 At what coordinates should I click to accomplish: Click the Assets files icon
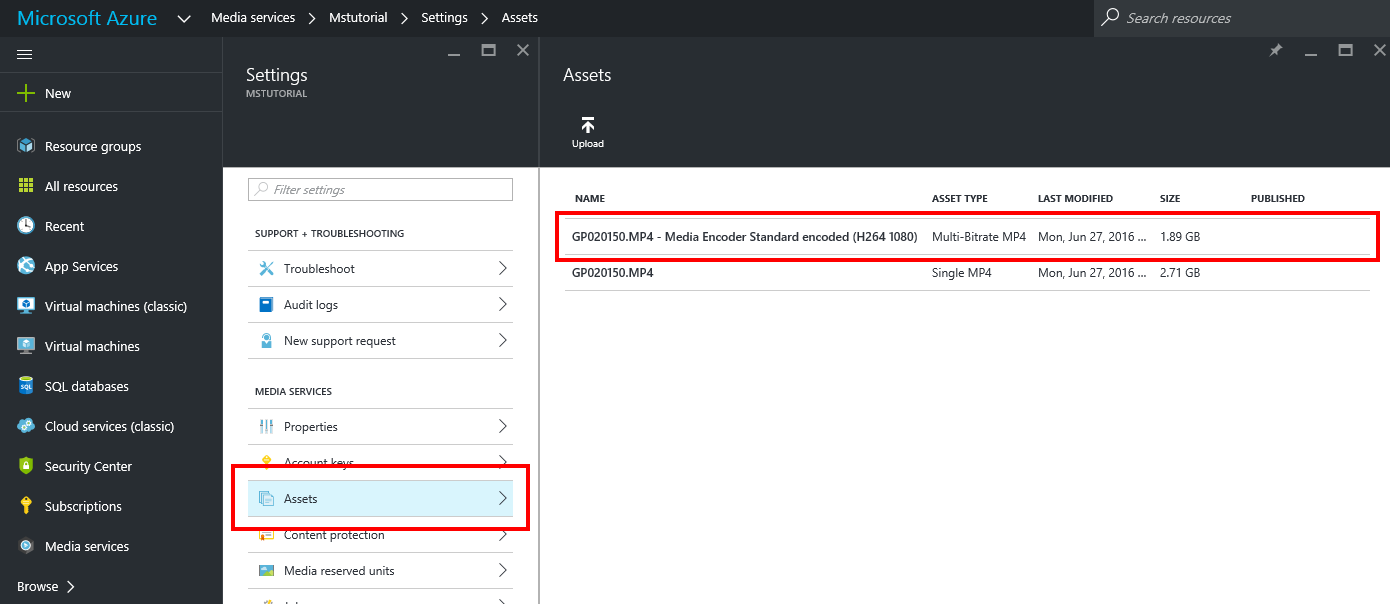tap(266, 498)
